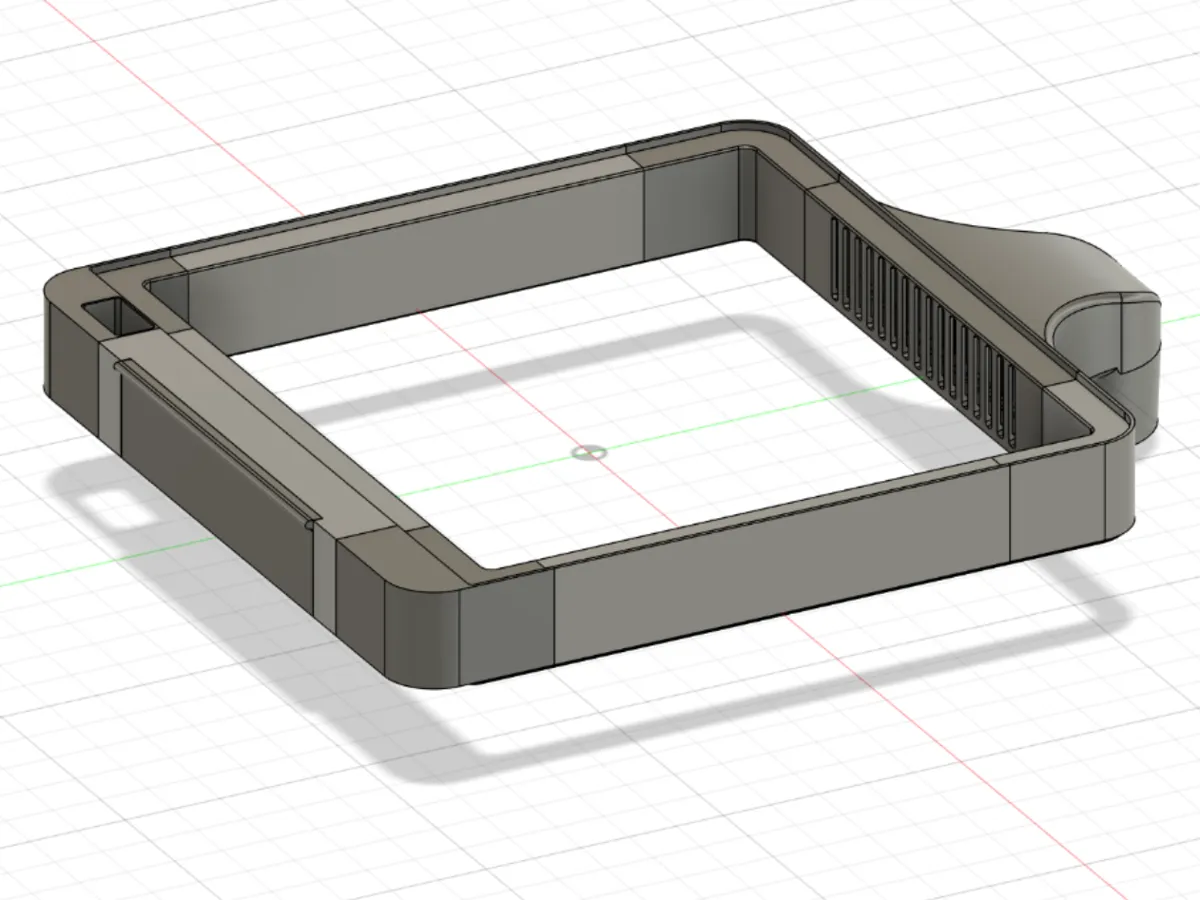
Task: Select the square cutout hole in frame corner
Action: tap(117, 316)
